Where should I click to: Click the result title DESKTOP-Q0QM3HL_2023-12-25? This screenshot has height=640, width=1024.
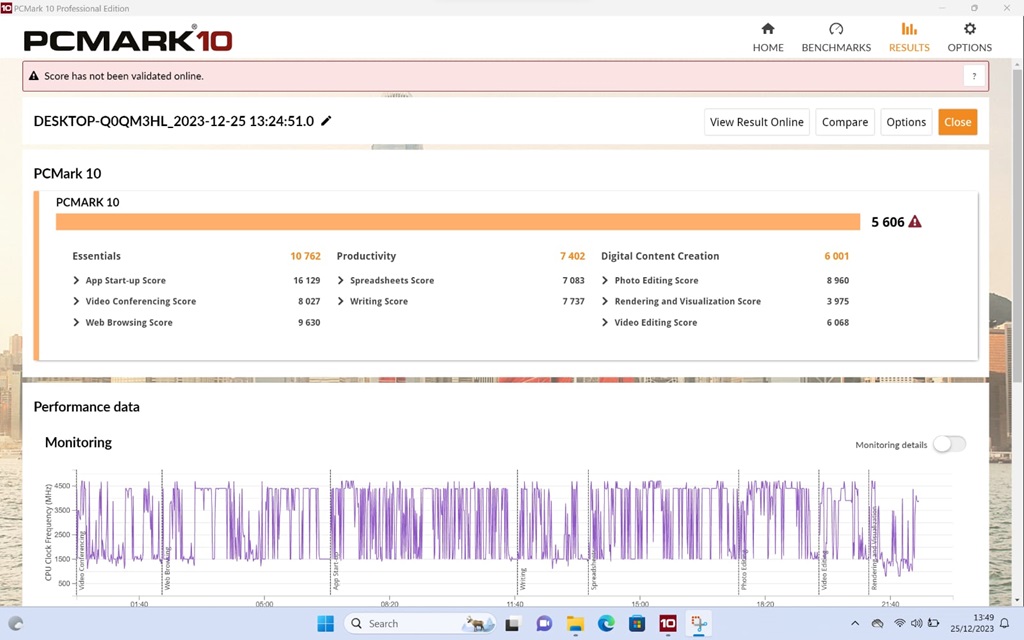174,121
